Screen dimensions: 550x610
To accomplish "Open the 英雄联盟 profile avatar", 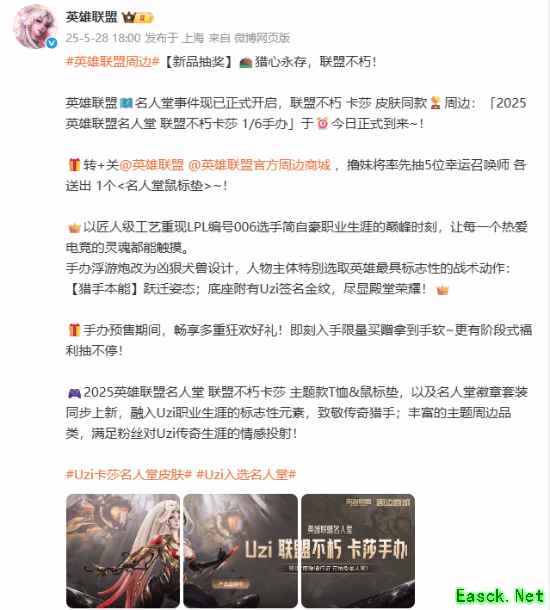I will [34, 26].
